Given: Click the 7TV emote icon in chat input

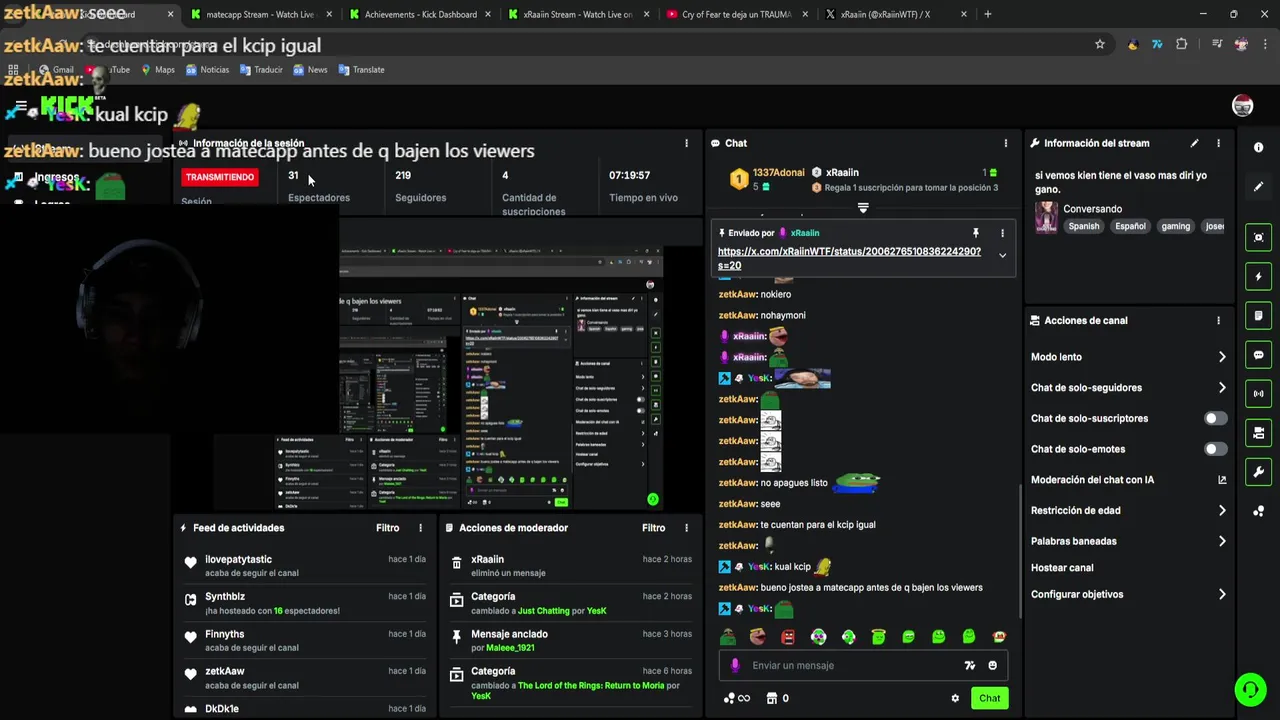Looking at the screenshot, I should click(969, 665).
